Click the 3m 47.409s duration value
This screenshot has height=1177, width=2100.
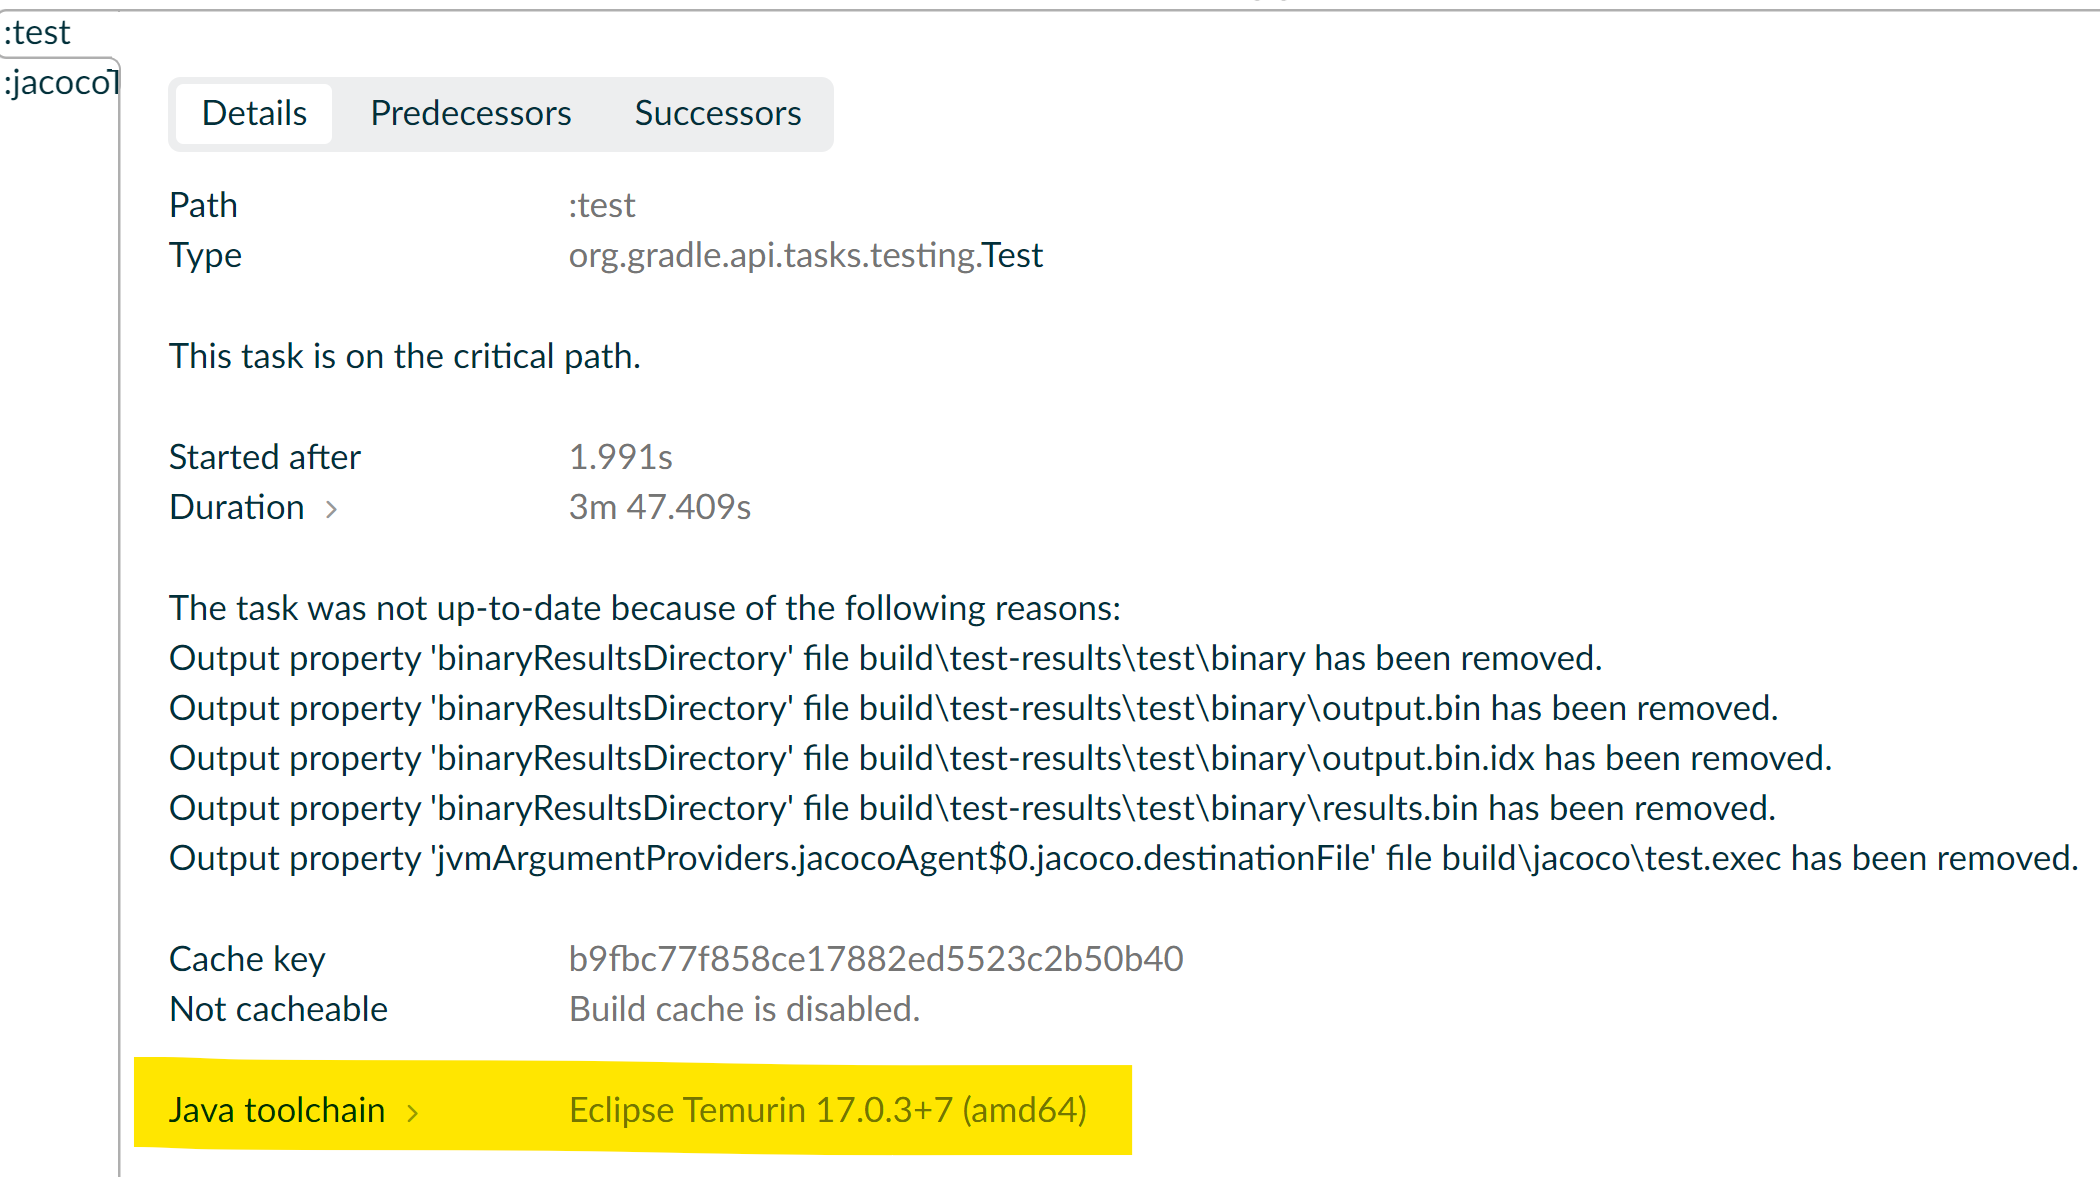(659, 507)
